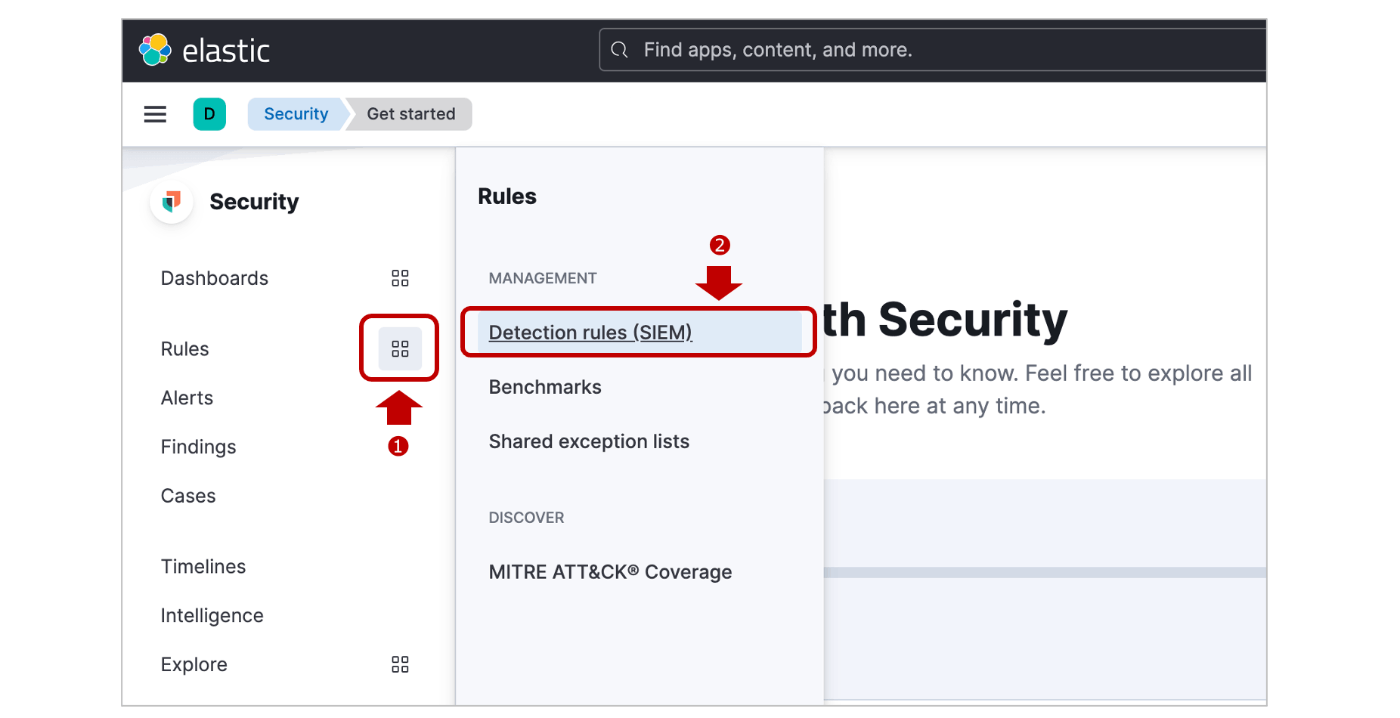Focus the Find apps search field
The height and width of the screenshot is (718, 1400).
pyautogui.click(x=932, y=50)
